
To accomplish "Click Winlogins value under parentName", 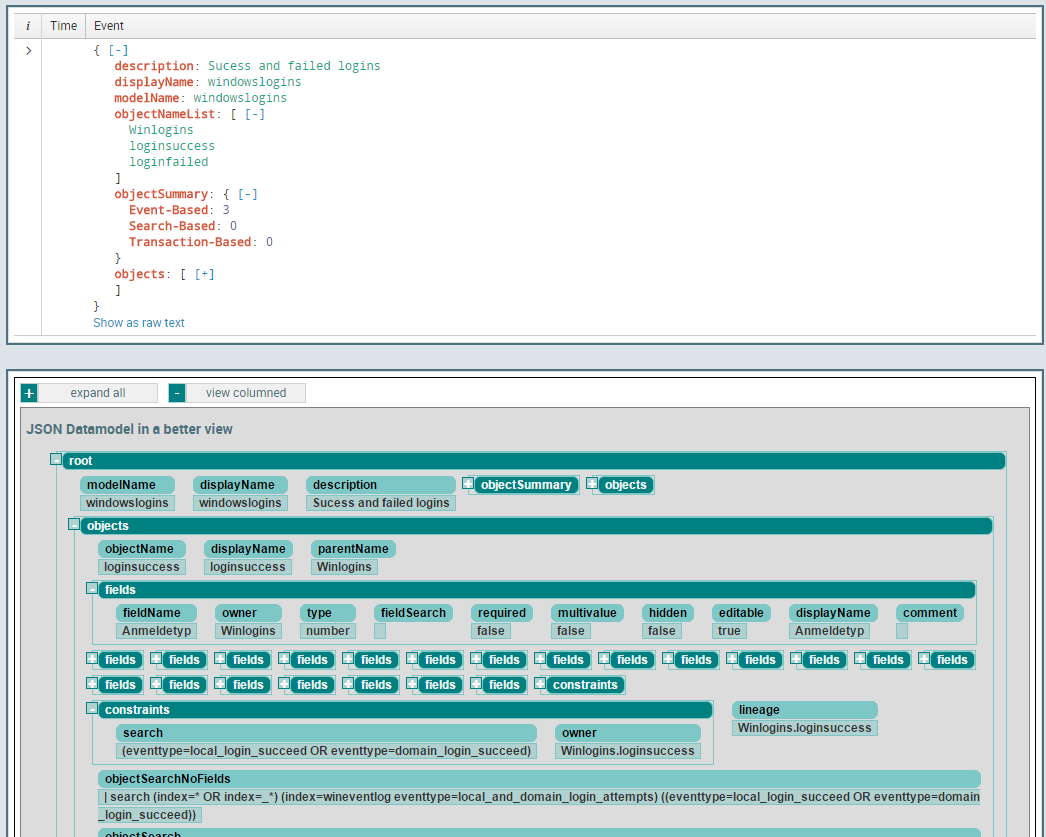I will [x=344, y=567].
